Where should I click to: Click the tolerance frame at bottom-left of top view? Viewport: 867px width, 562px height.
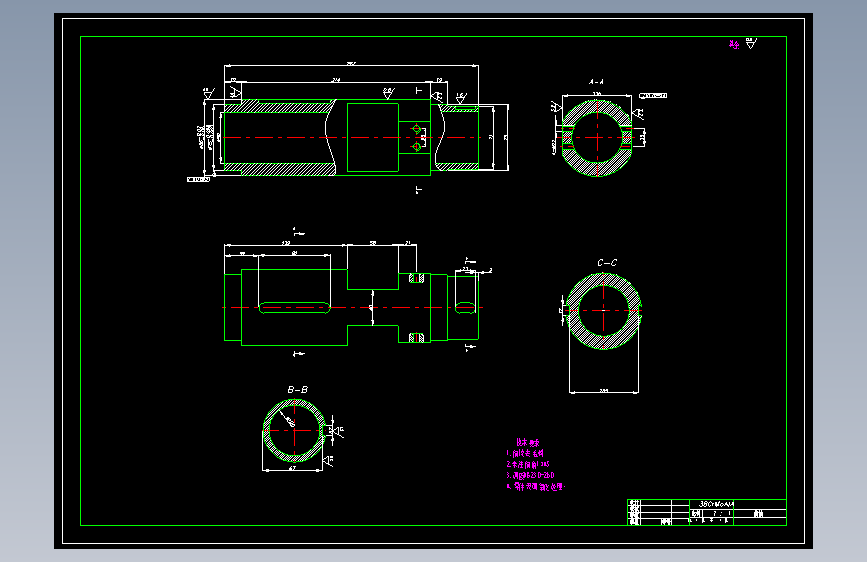point(199,179)
